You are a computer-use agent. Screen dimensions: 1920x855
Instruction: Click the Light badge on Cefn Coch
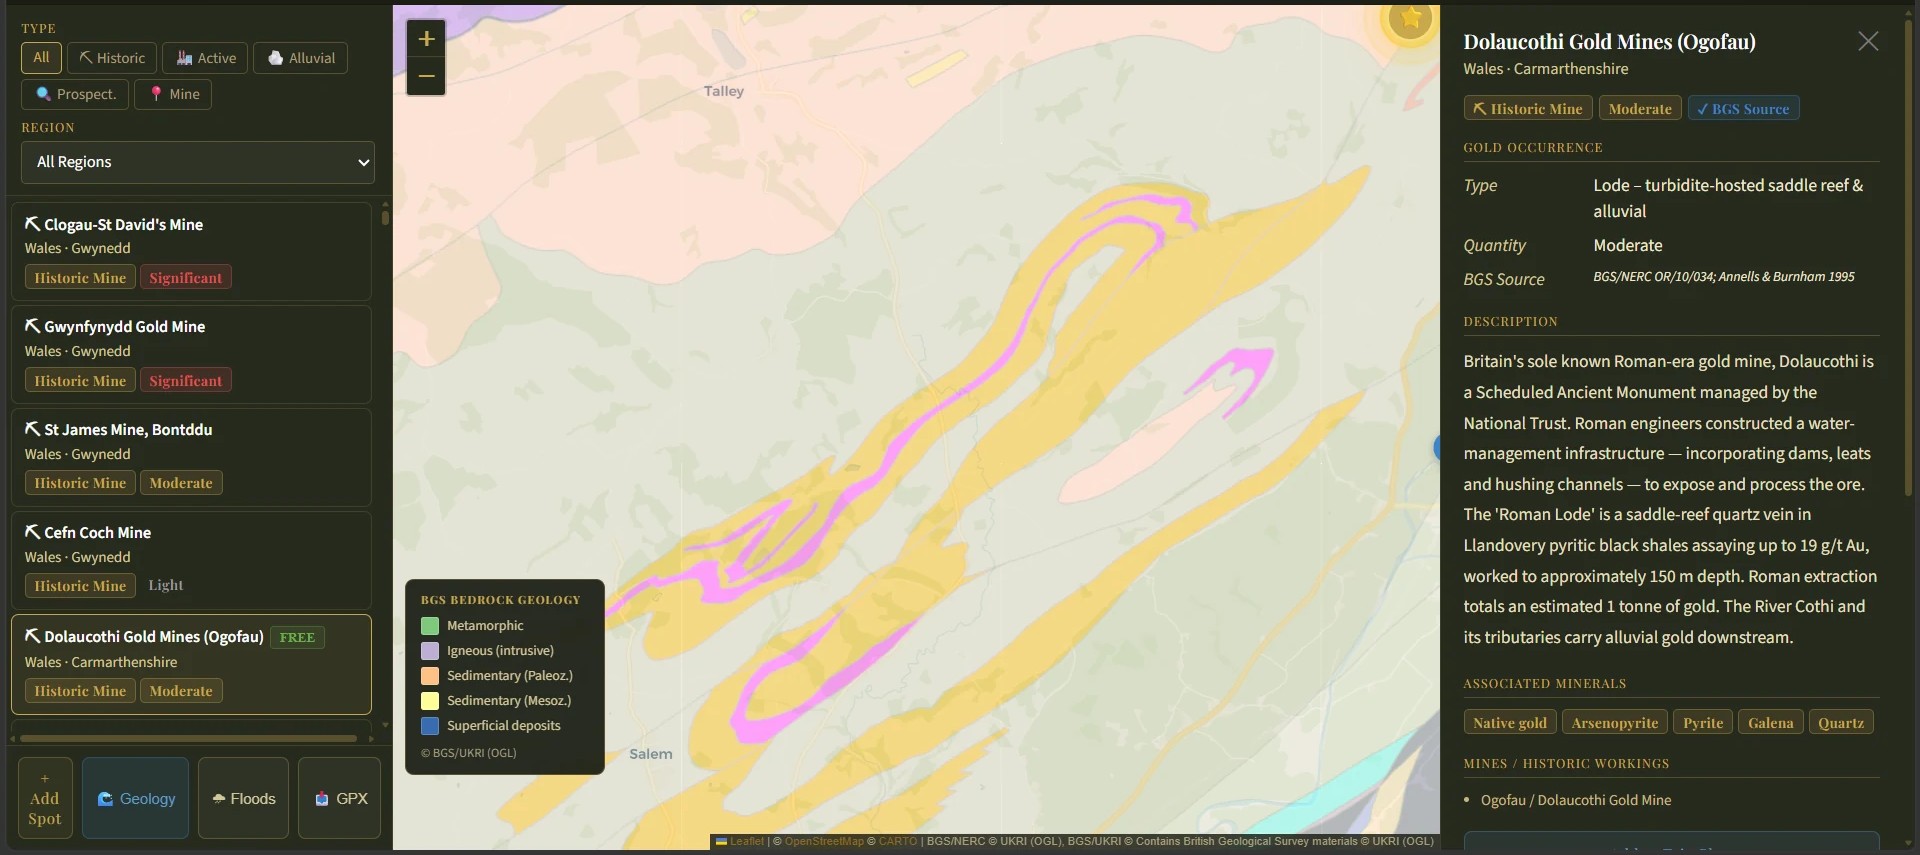(x=166, y=585)
